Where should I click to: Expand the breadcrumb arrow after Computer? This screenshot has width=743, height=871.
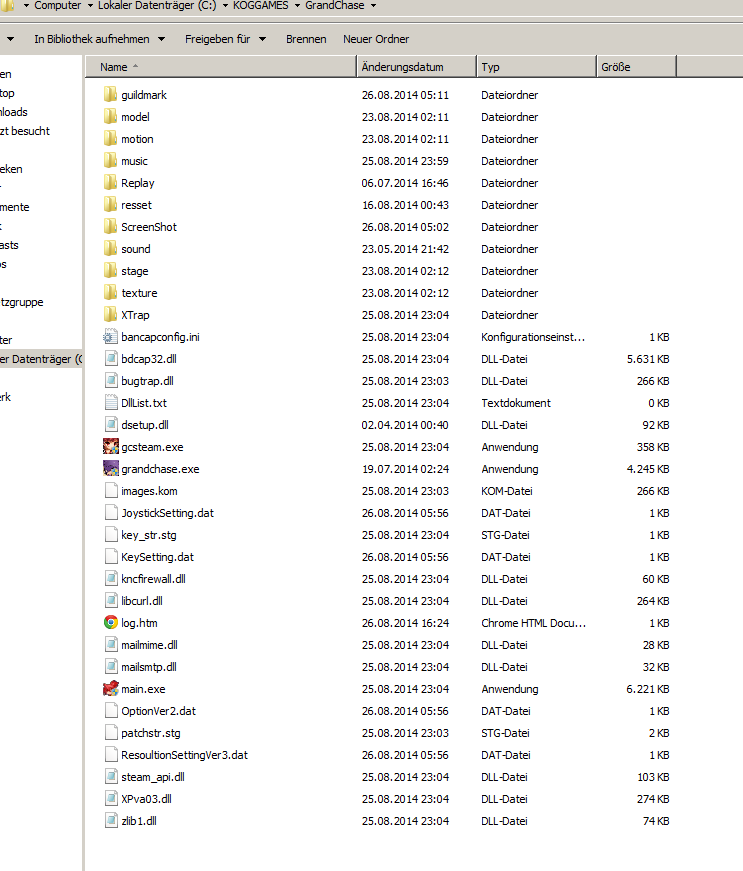pos(90,6)
